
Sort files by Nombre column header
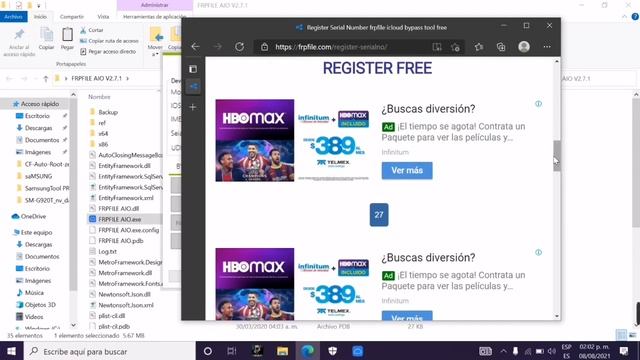pos(99,97)
